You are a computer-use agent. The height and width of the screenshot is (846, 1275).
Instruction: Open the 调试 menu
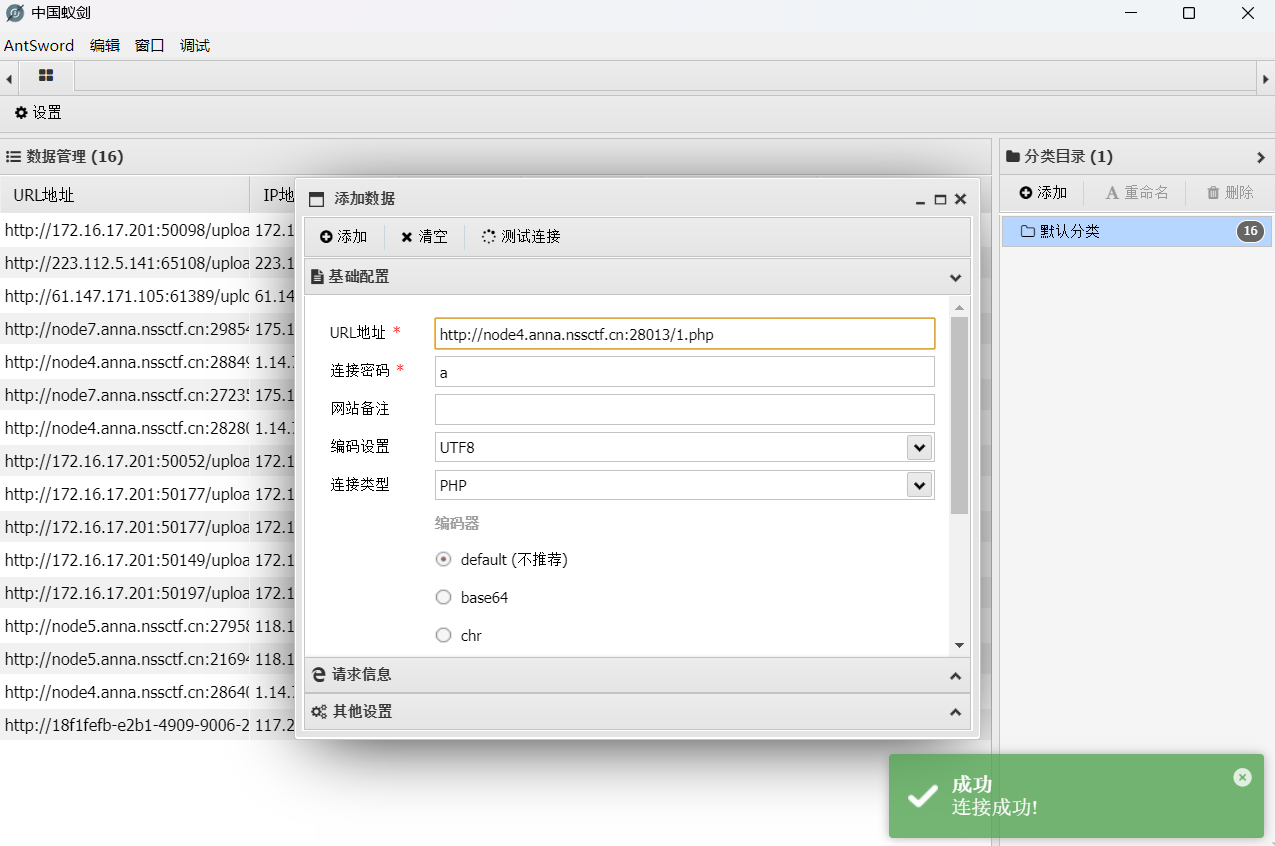(195, 45)
